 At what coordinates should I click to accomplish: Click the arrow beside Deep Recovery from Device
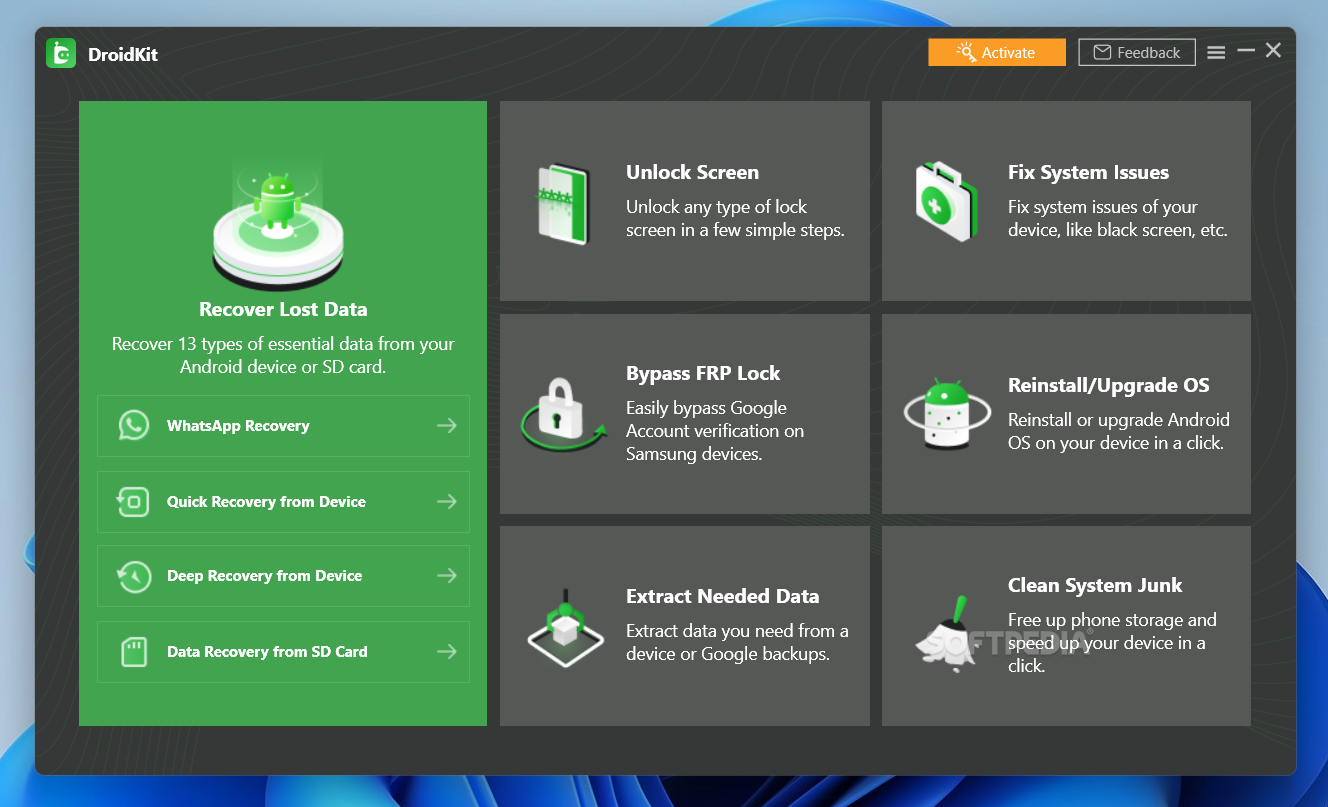pos(447,576)
